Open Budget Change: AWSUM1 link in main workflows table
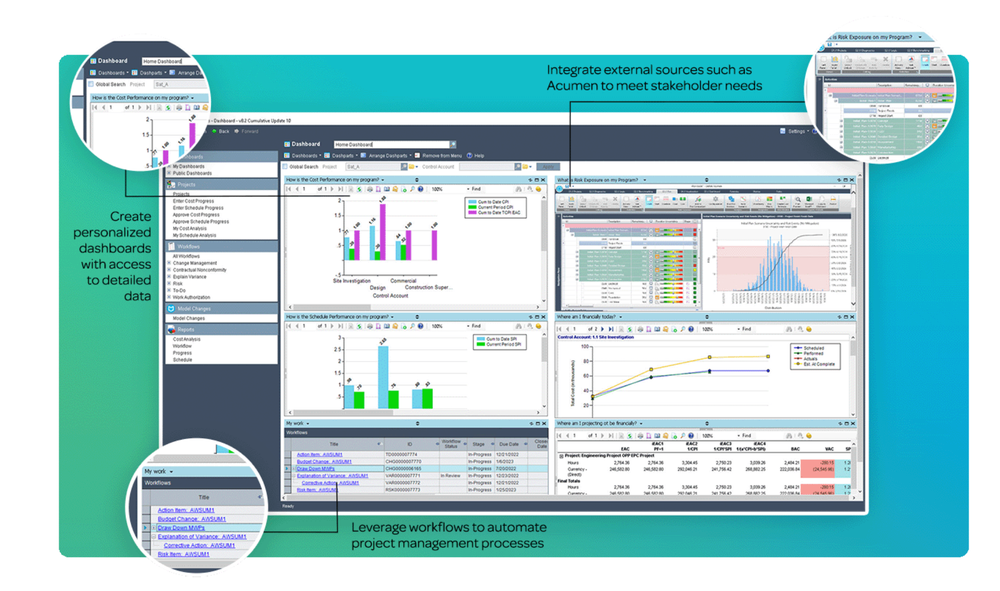The width and height of the screenshot is (1000, 591). coord(324,462)
